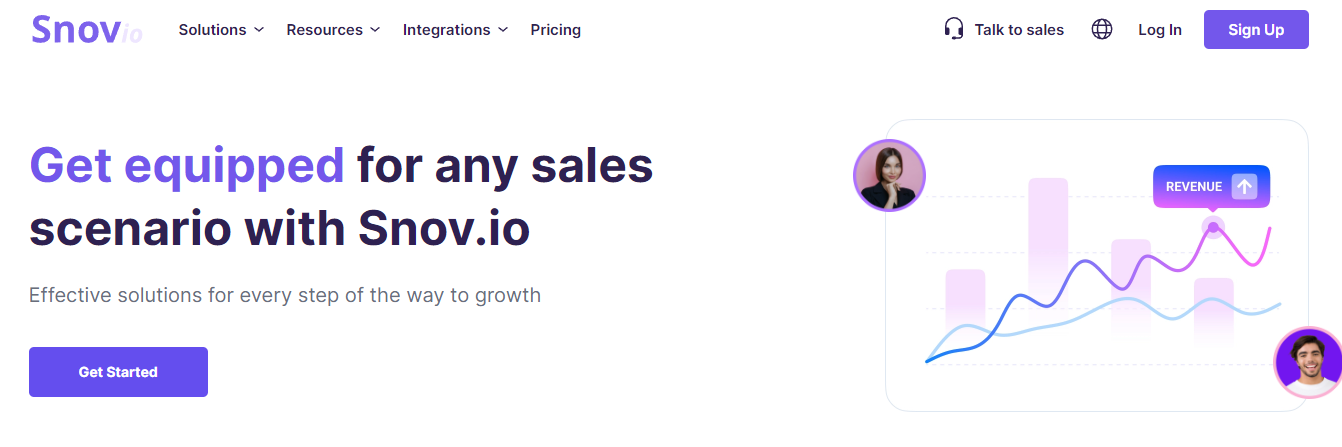This screenshot has height=447, width=1342.
Task: Click the chevron next to Resources
Action: pyautogui.click(x=375, y=30)
